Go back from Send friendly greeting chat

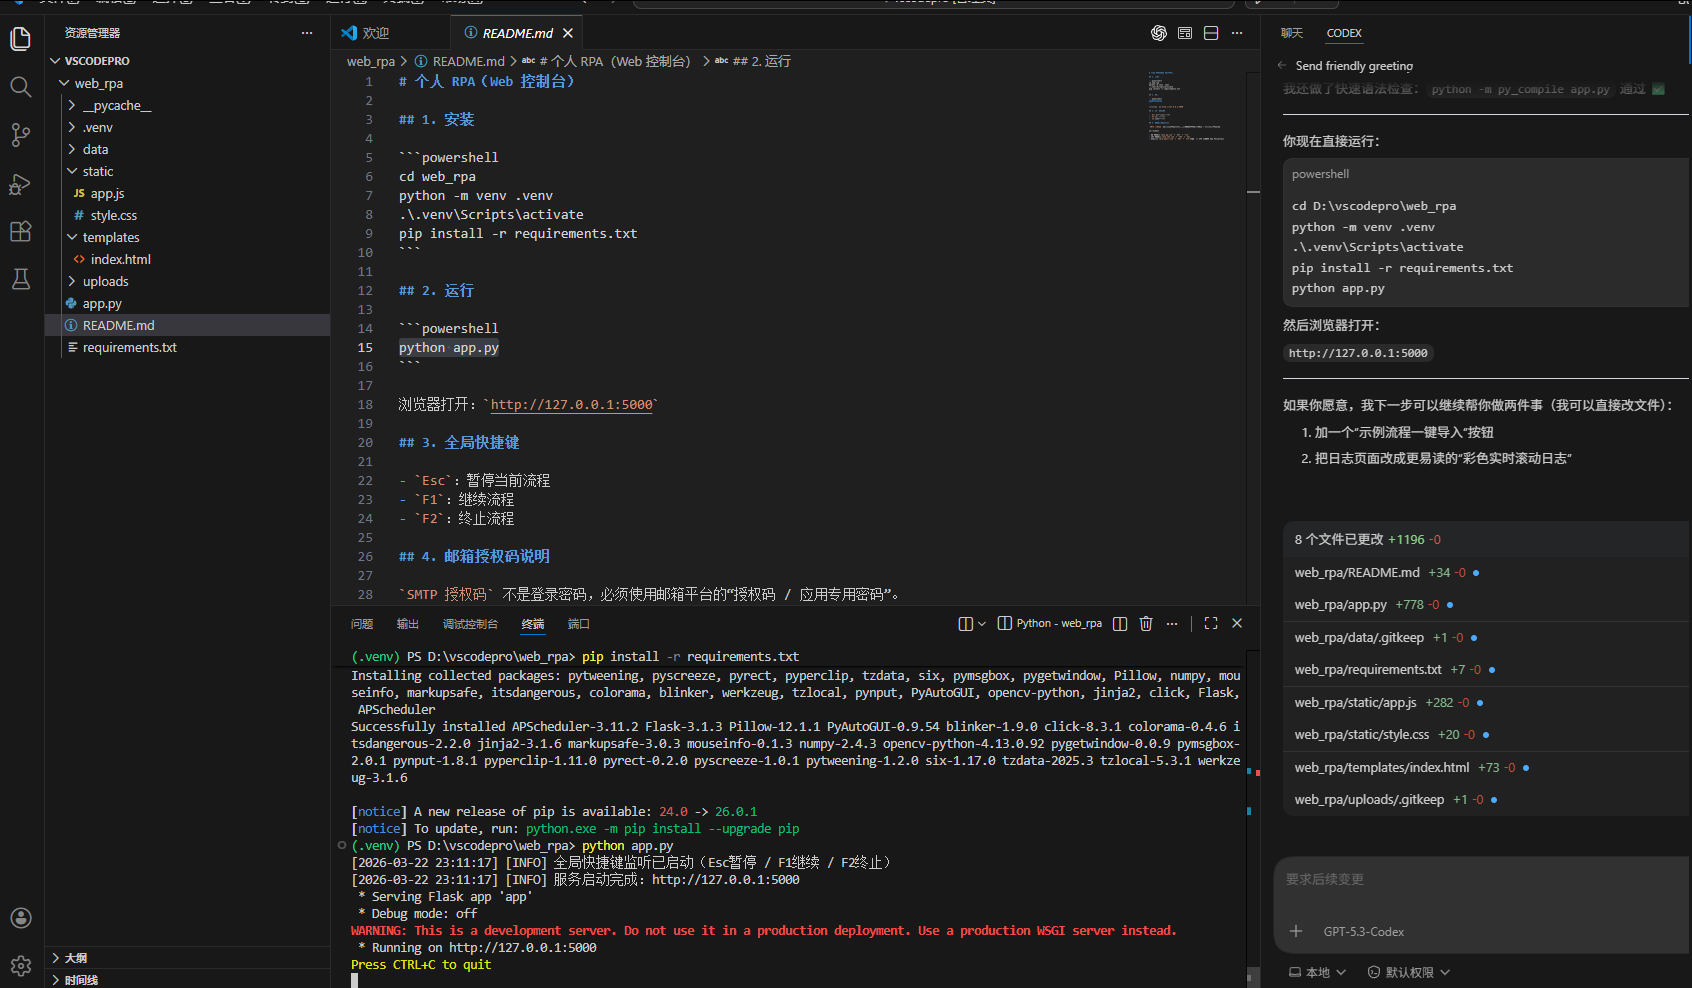pos(1282,66)
